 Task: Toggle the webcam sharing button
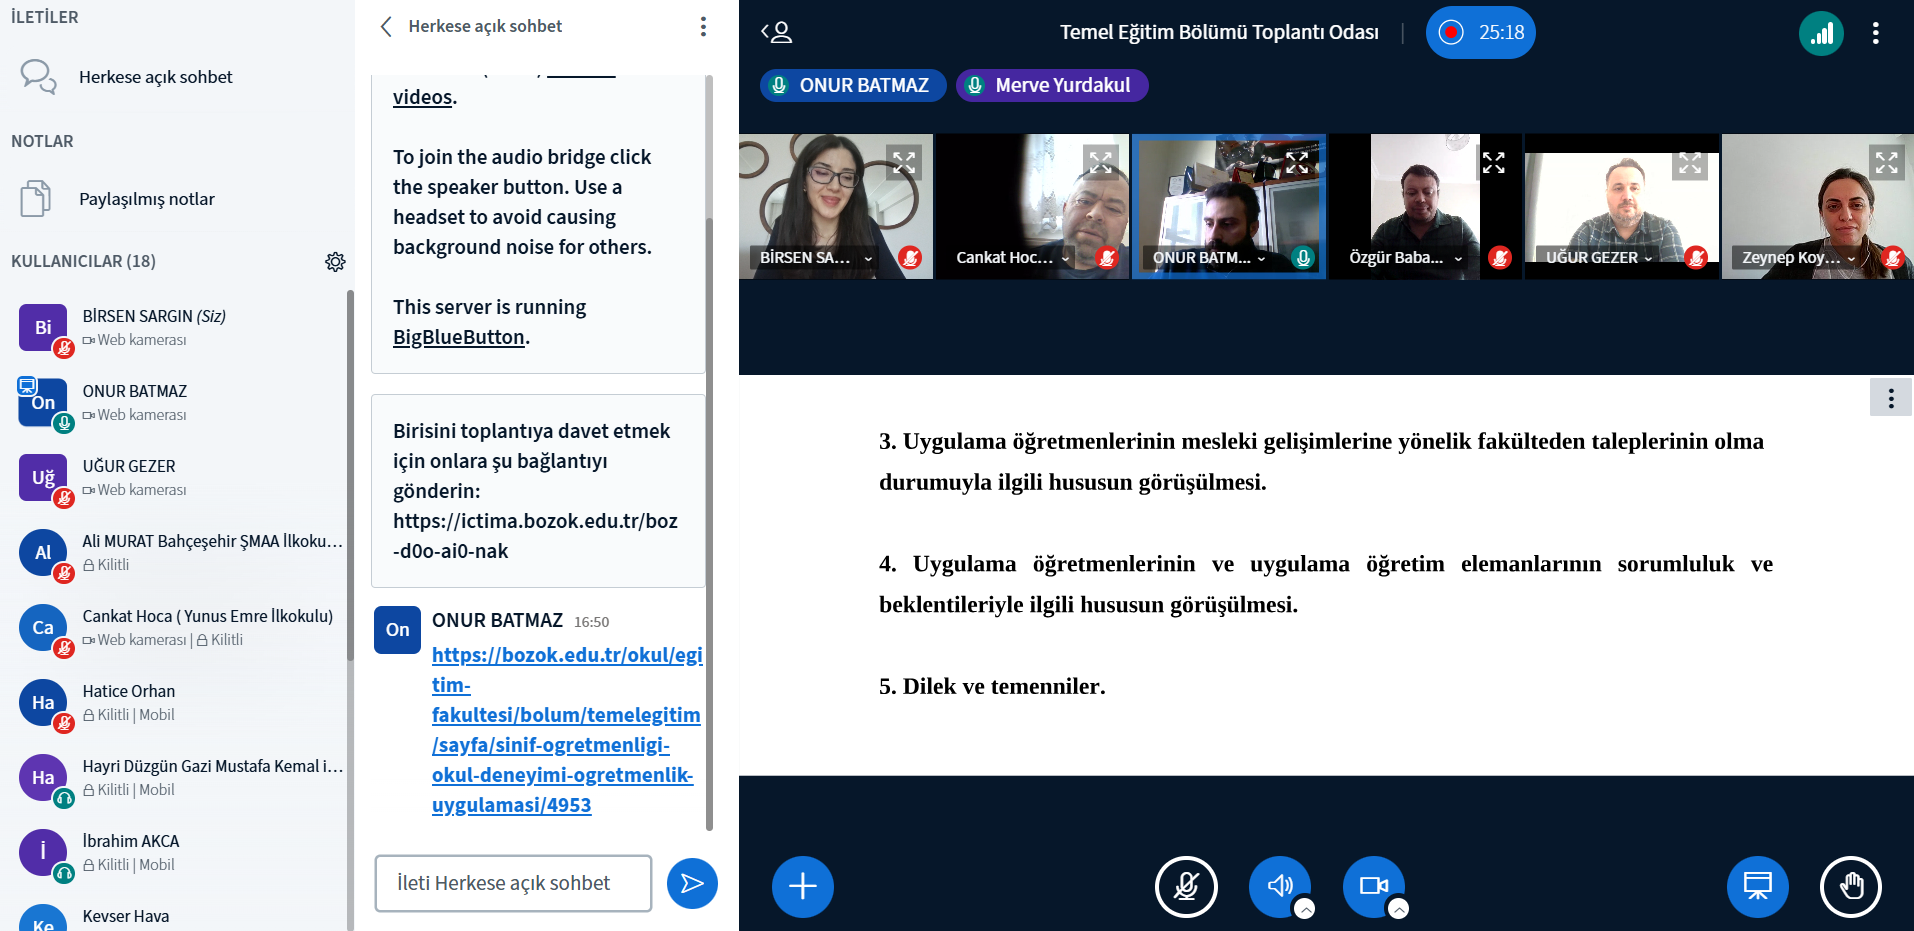point(1373,886)
